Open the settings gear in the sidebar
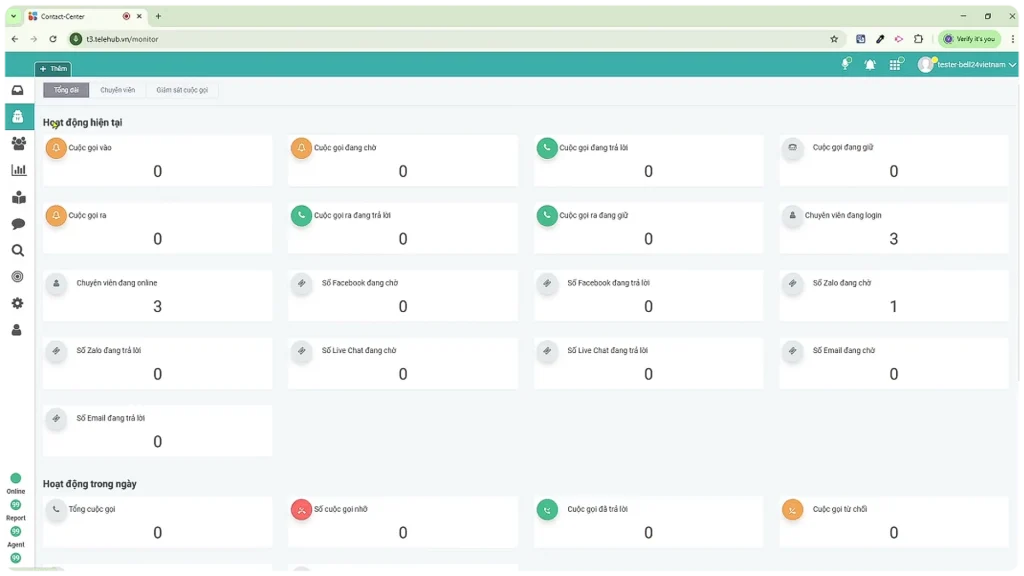The image size is (1024, 576). coord(17,303)
